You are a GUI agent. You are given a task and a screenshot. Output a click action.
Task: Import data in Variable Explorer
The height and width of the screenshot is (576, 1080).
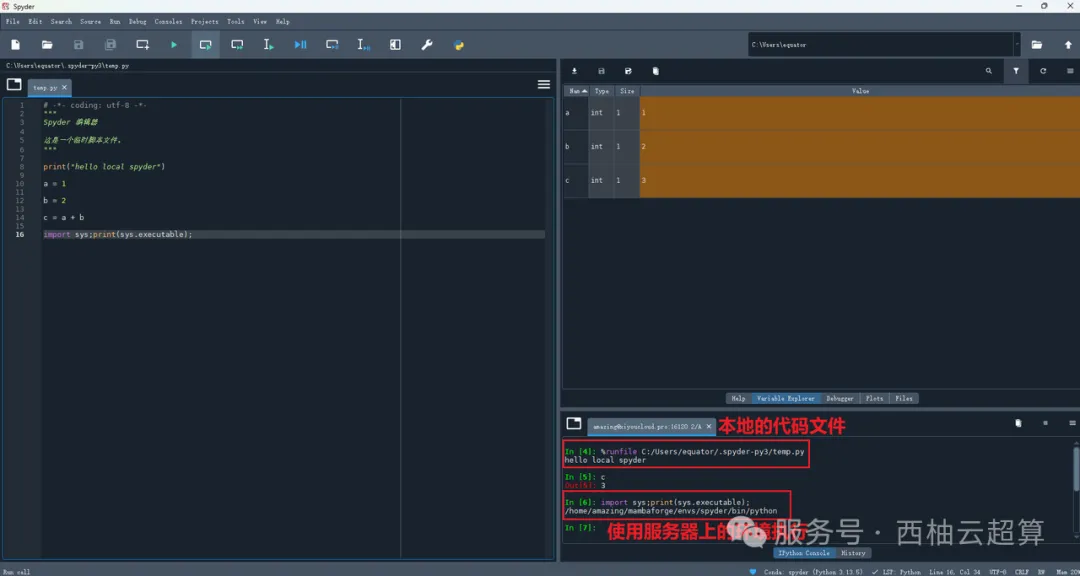pos(574,71)
